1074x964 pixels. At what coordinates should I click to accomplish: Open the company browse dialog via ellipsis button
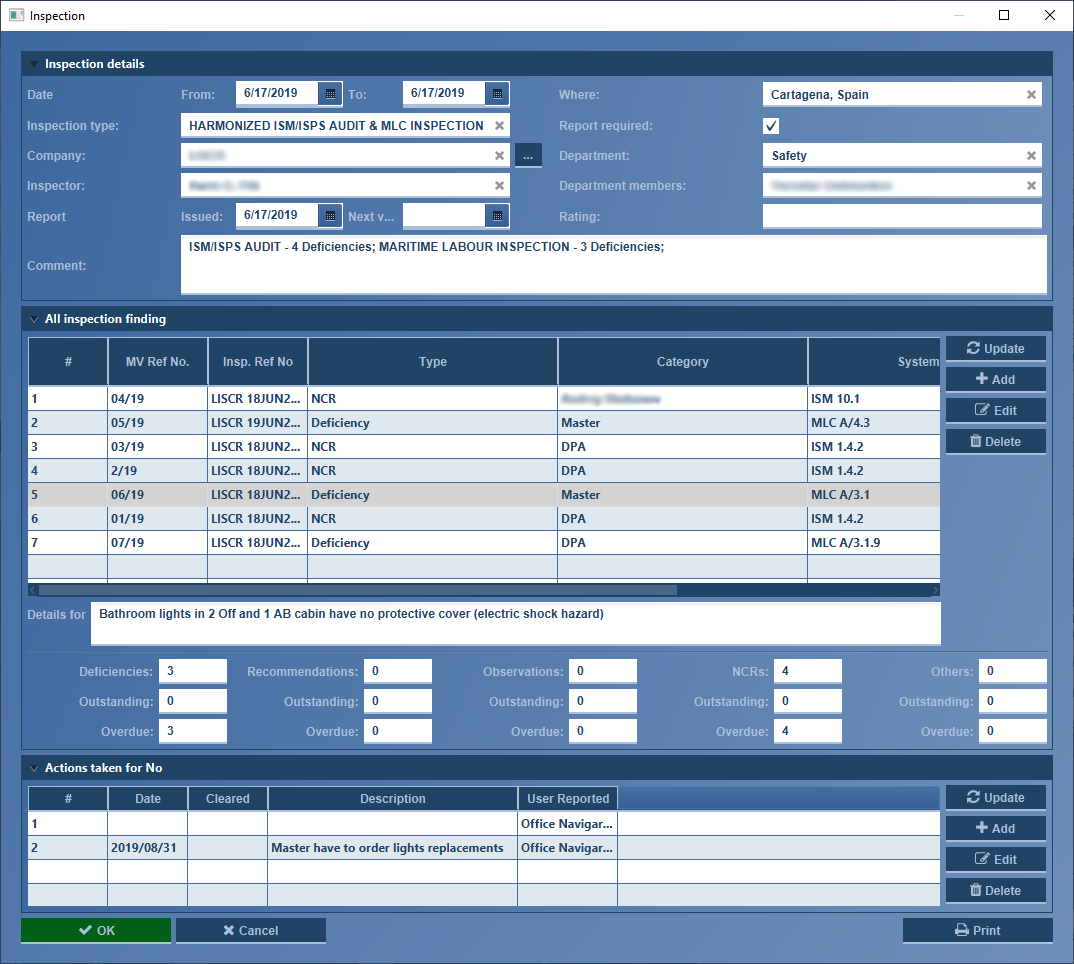click(x=527, y=155)
